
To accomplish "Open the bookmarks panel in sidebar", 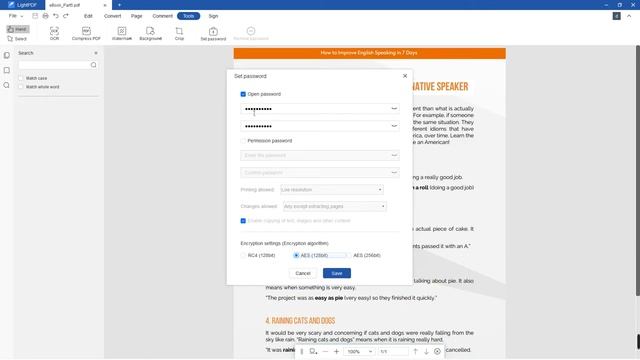I will click(x=7, y=70).
